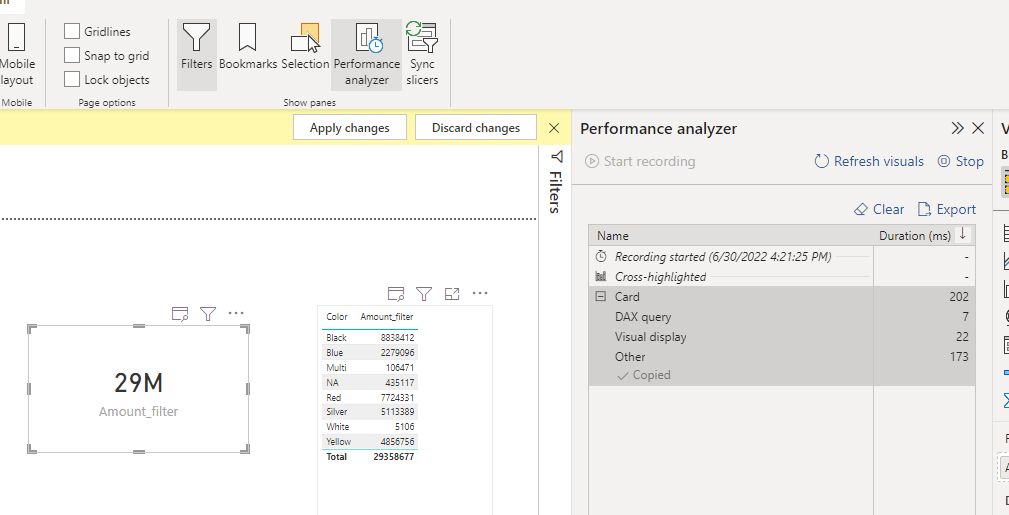Select the White row in table
Screen dimensions: 1009x515
pos(370,427)
